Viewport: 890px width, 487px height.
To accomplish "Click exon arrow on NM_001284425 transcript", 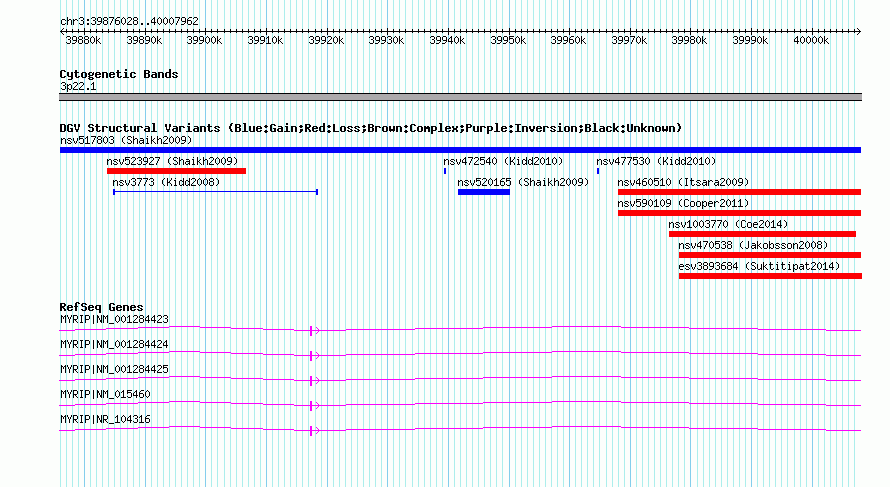I will point(314,380).
